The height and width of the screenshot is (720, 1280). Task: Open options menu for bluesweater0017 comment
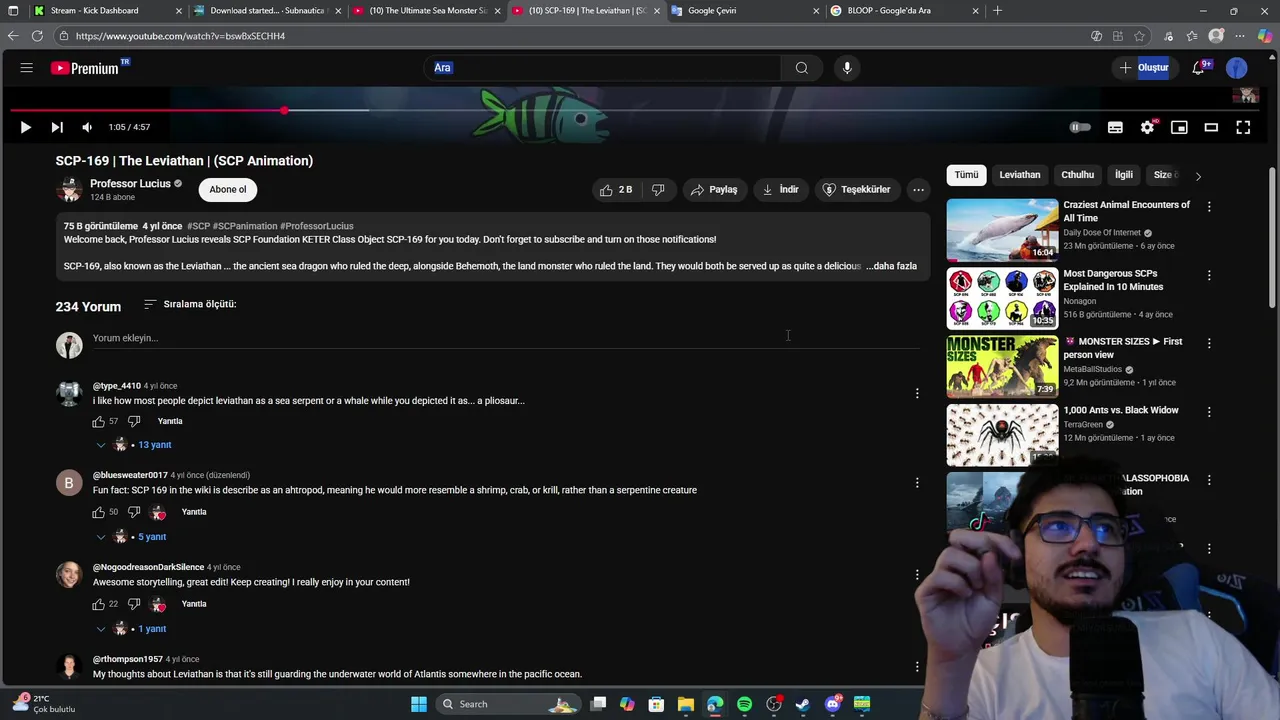917,483
